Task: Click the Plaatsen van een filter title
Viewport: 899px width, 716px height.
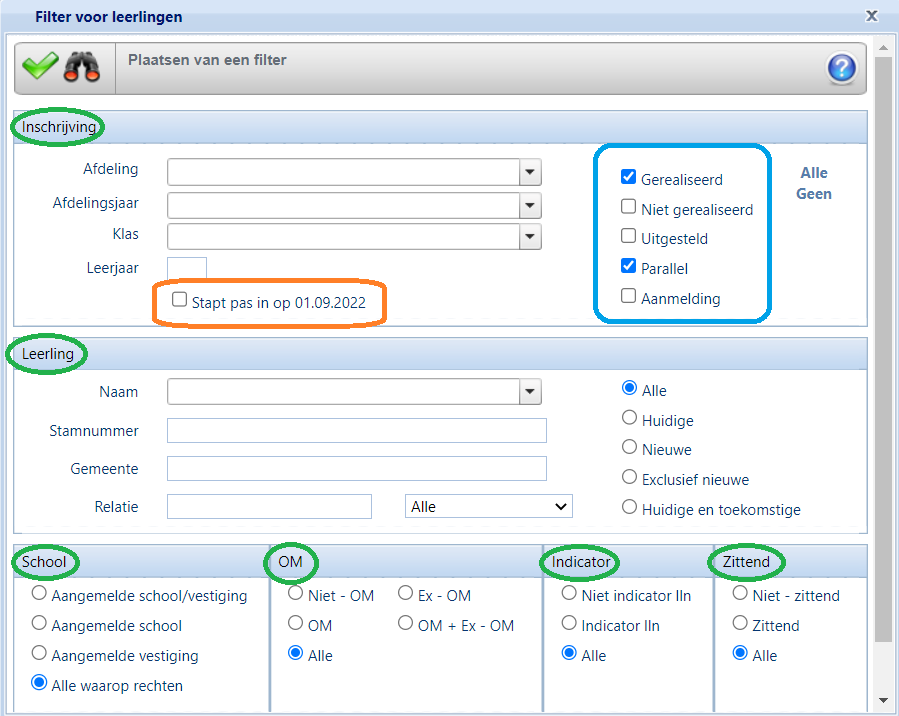Action: tap(207, 60)
